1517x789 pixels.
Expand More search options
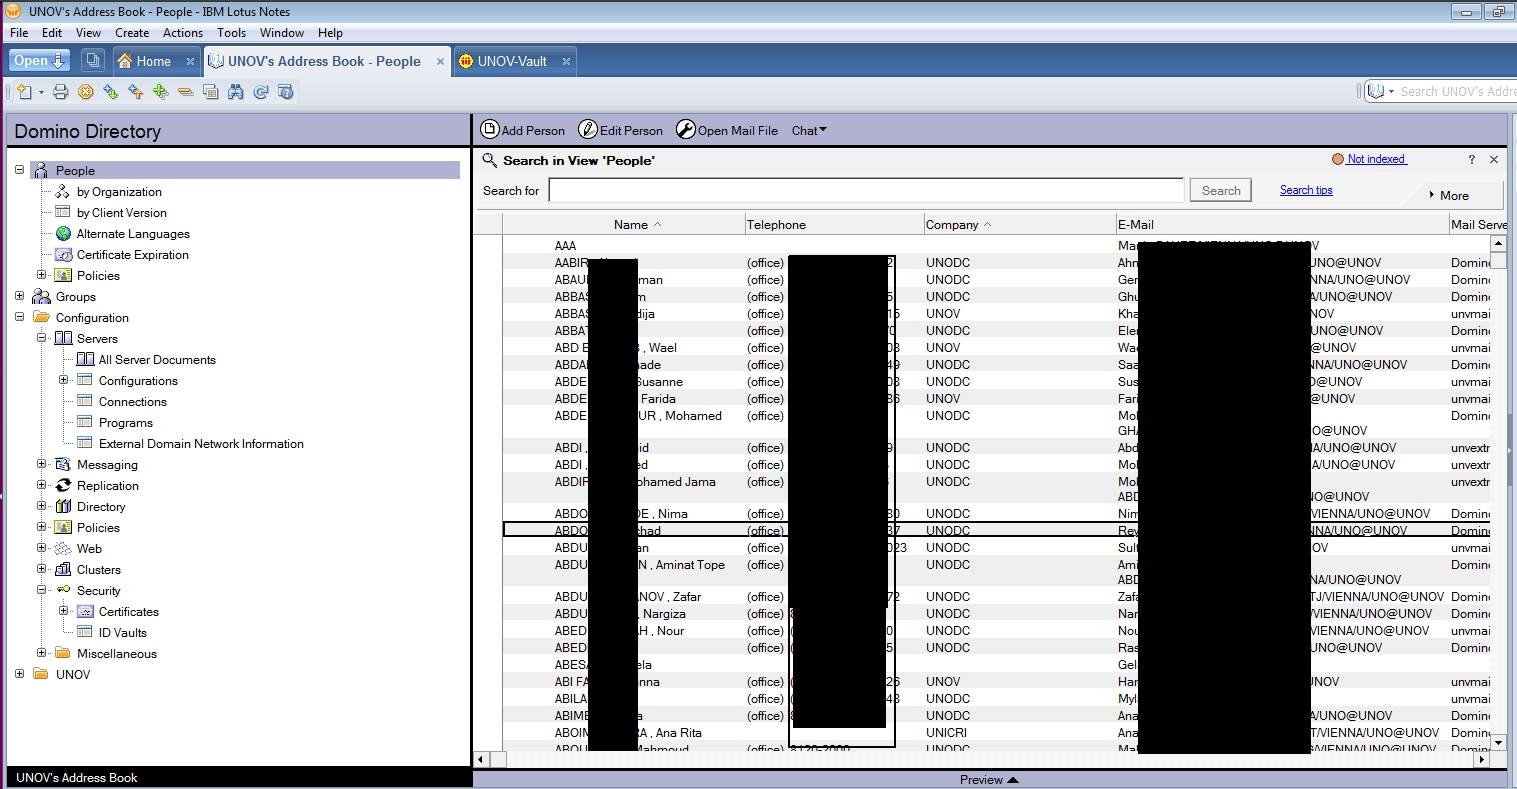[x=1449, y=195]
